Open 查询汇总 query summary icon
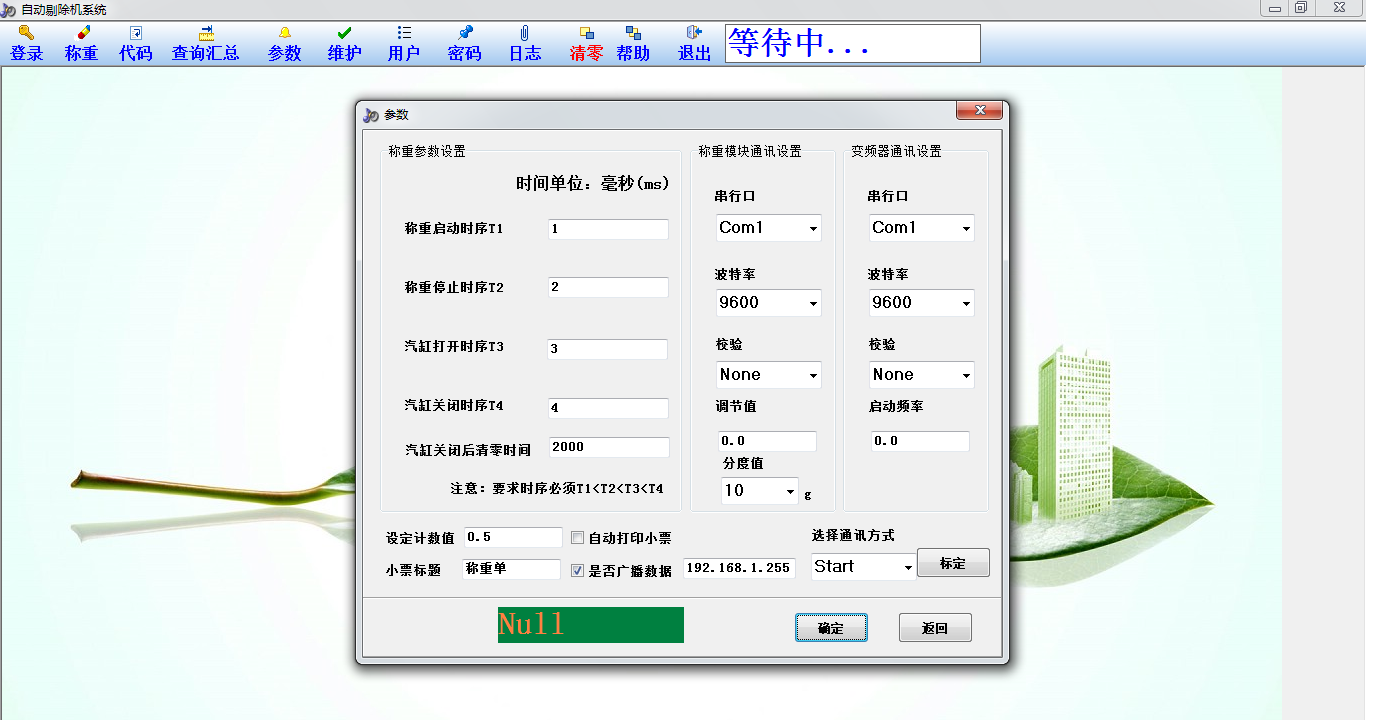Screen dimensions: 1387x720 206,33
